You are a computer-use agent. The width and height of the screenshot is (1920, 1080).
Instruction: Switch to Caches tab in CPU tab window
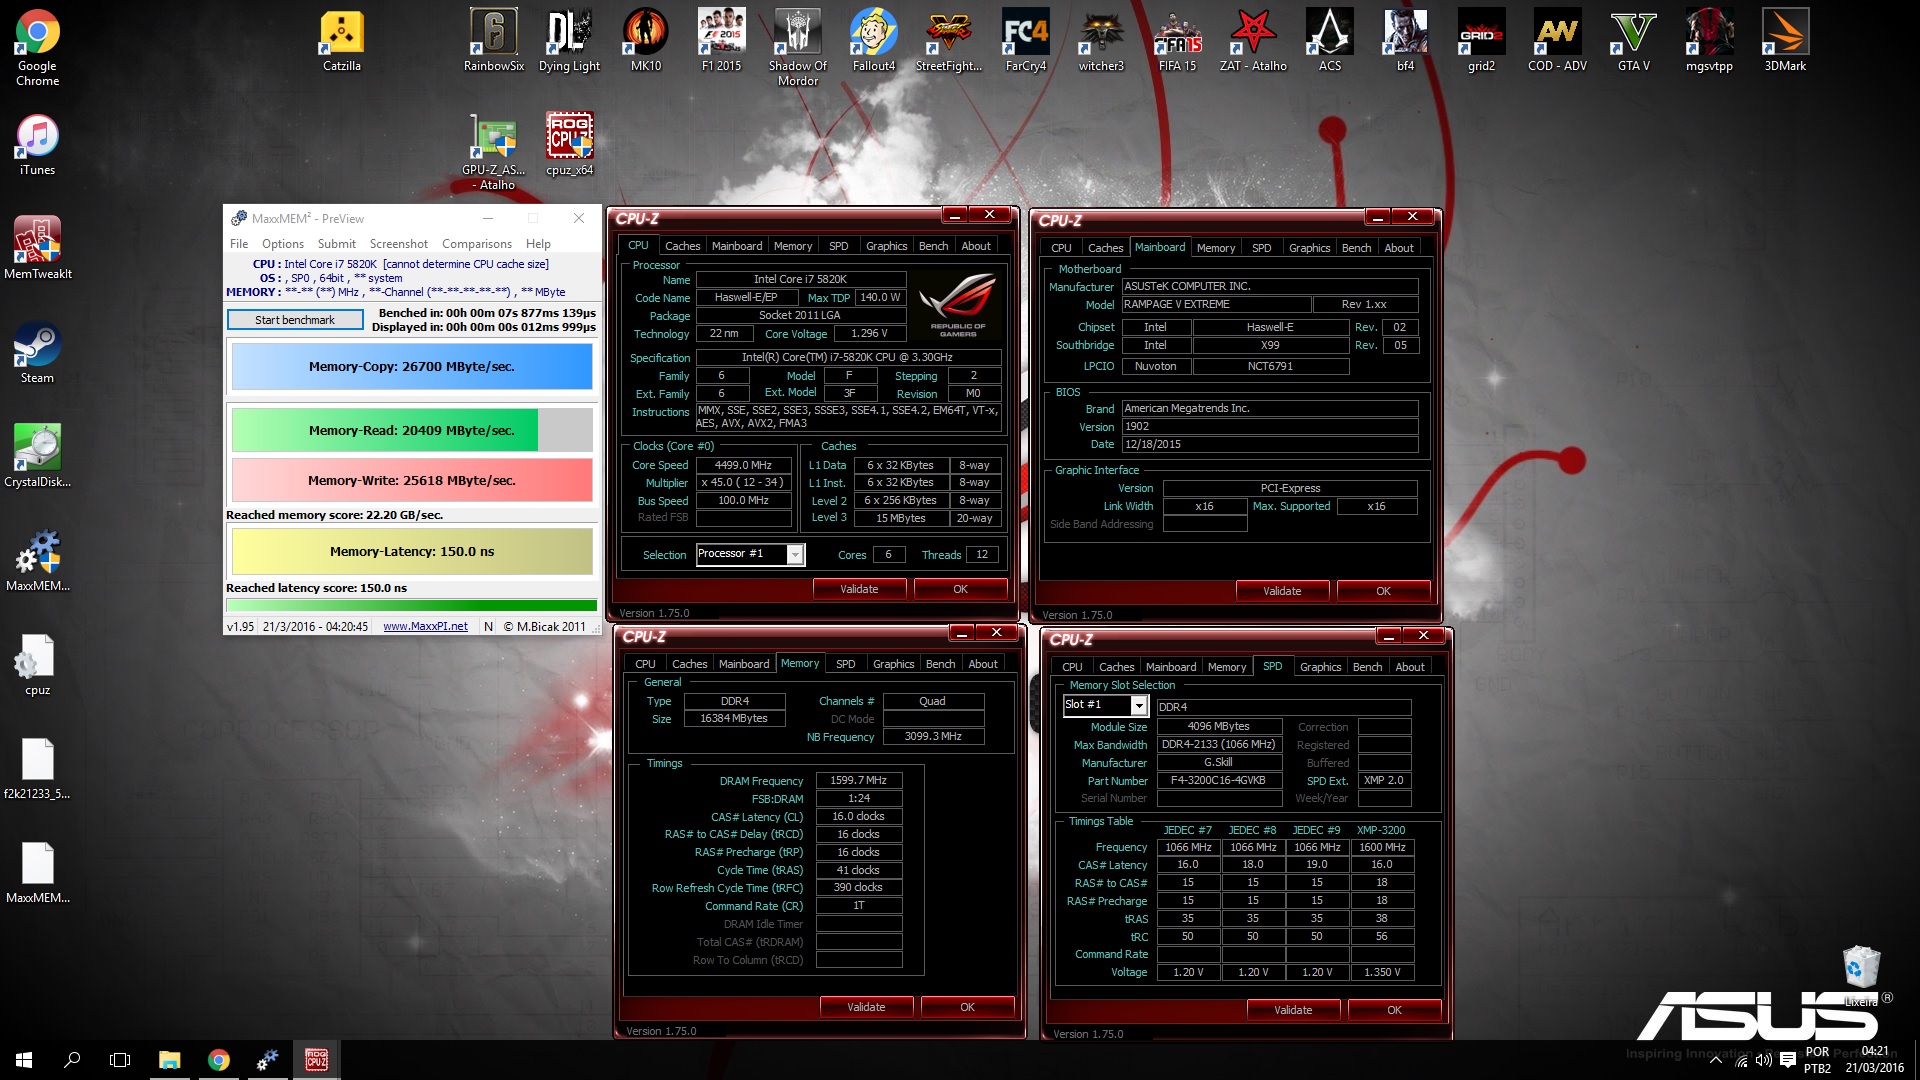tap(682, 246)
